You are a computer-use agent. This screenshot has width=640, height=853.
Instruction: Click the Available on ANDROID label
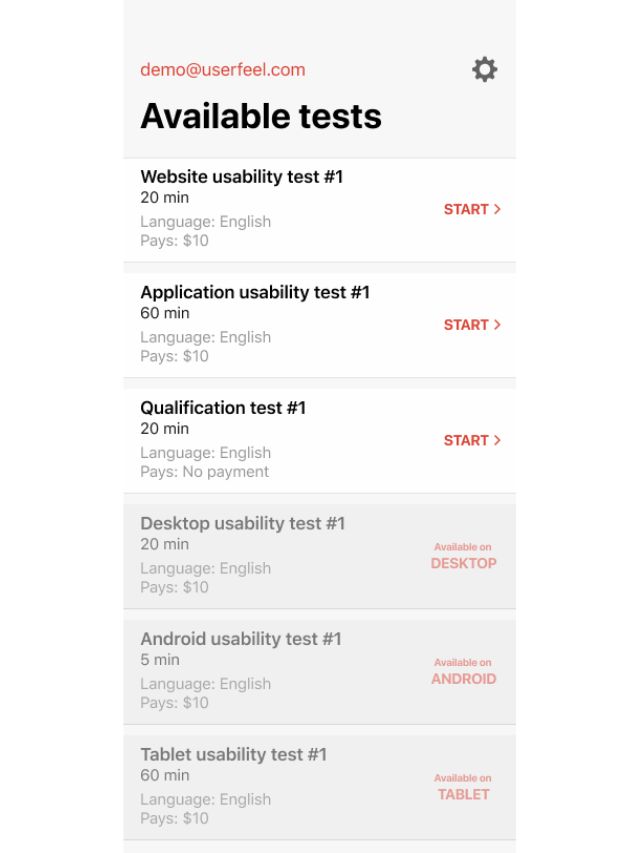(463, 672)
